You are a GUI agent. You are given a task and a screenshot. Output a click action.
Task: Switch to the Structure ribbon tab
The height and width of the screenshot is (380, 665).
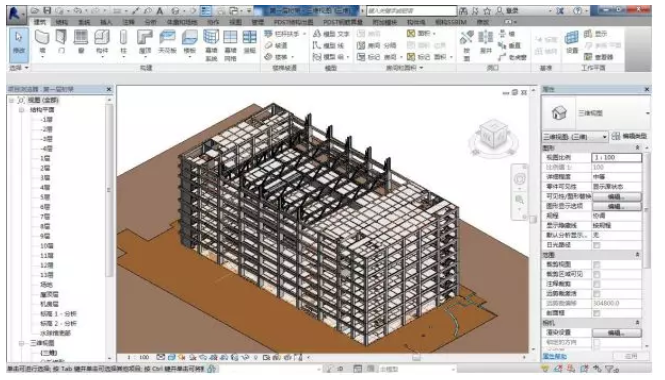(62, 22)
